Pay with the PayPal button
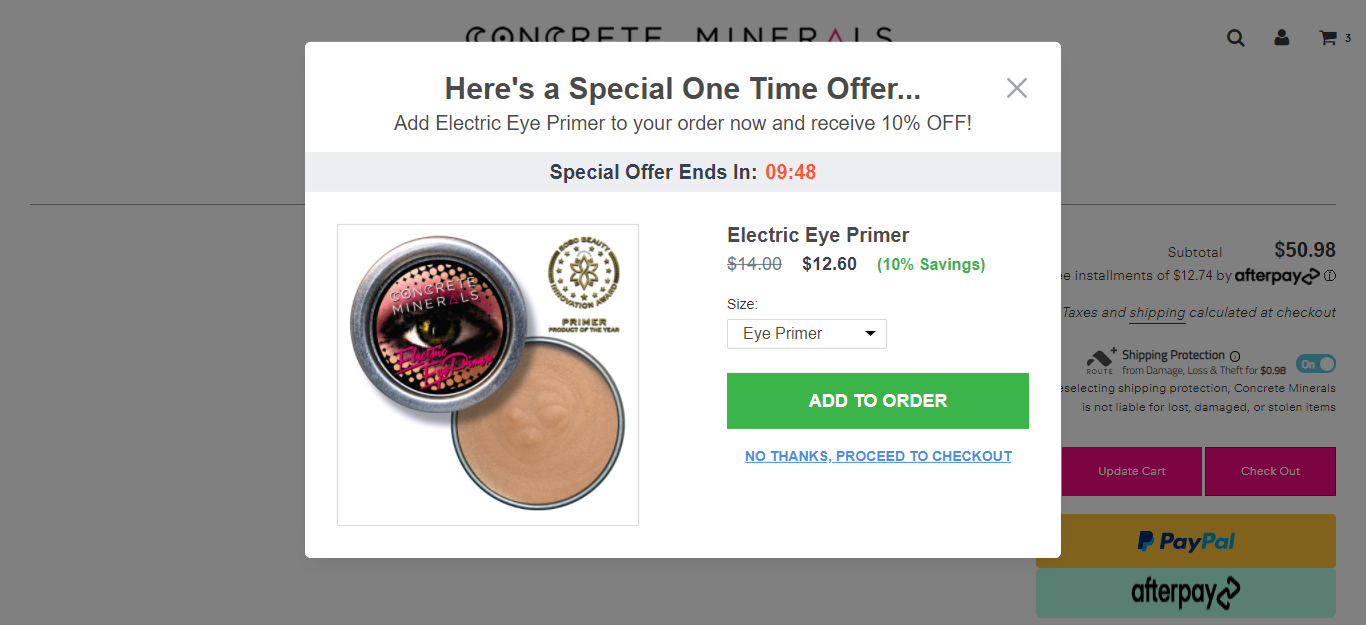The height and width of the screenshot is (625, 1366). click(1186, 541)
